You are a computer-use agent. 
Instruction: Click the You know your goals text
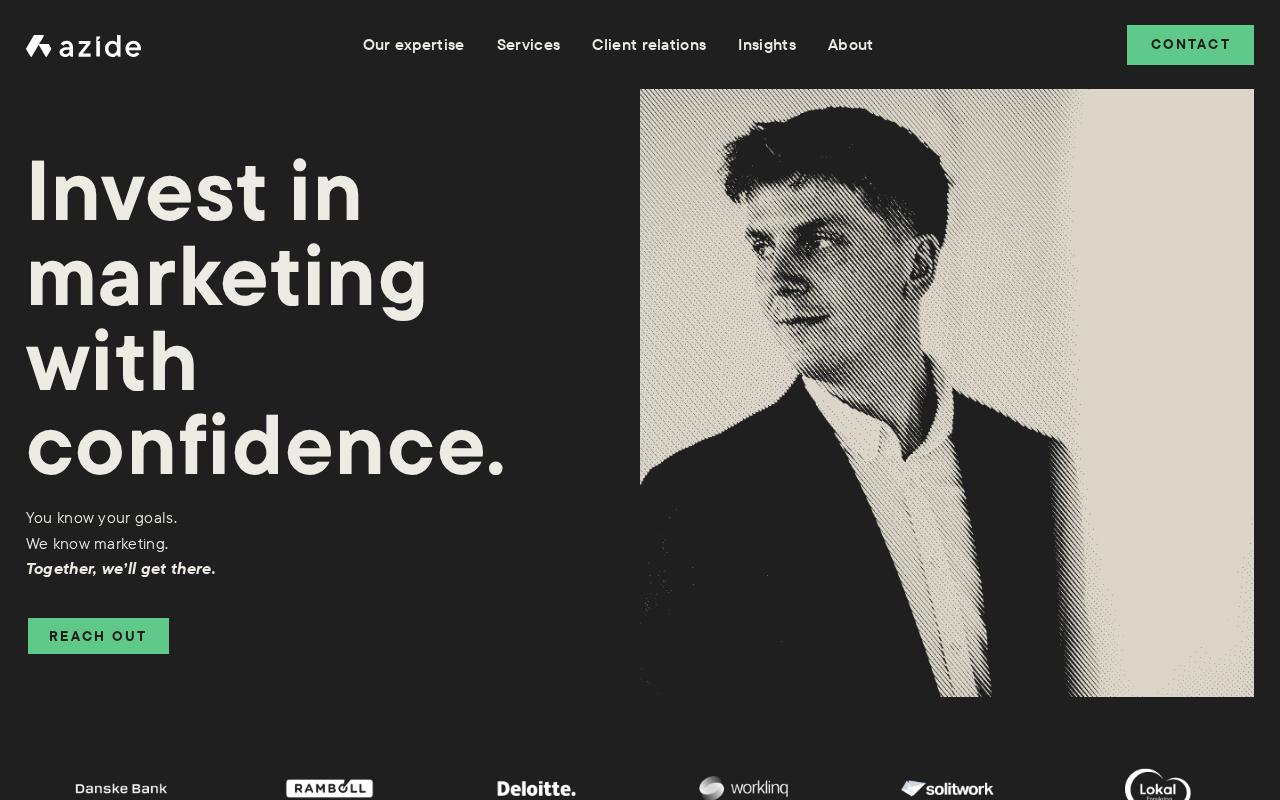coord(102,518)
